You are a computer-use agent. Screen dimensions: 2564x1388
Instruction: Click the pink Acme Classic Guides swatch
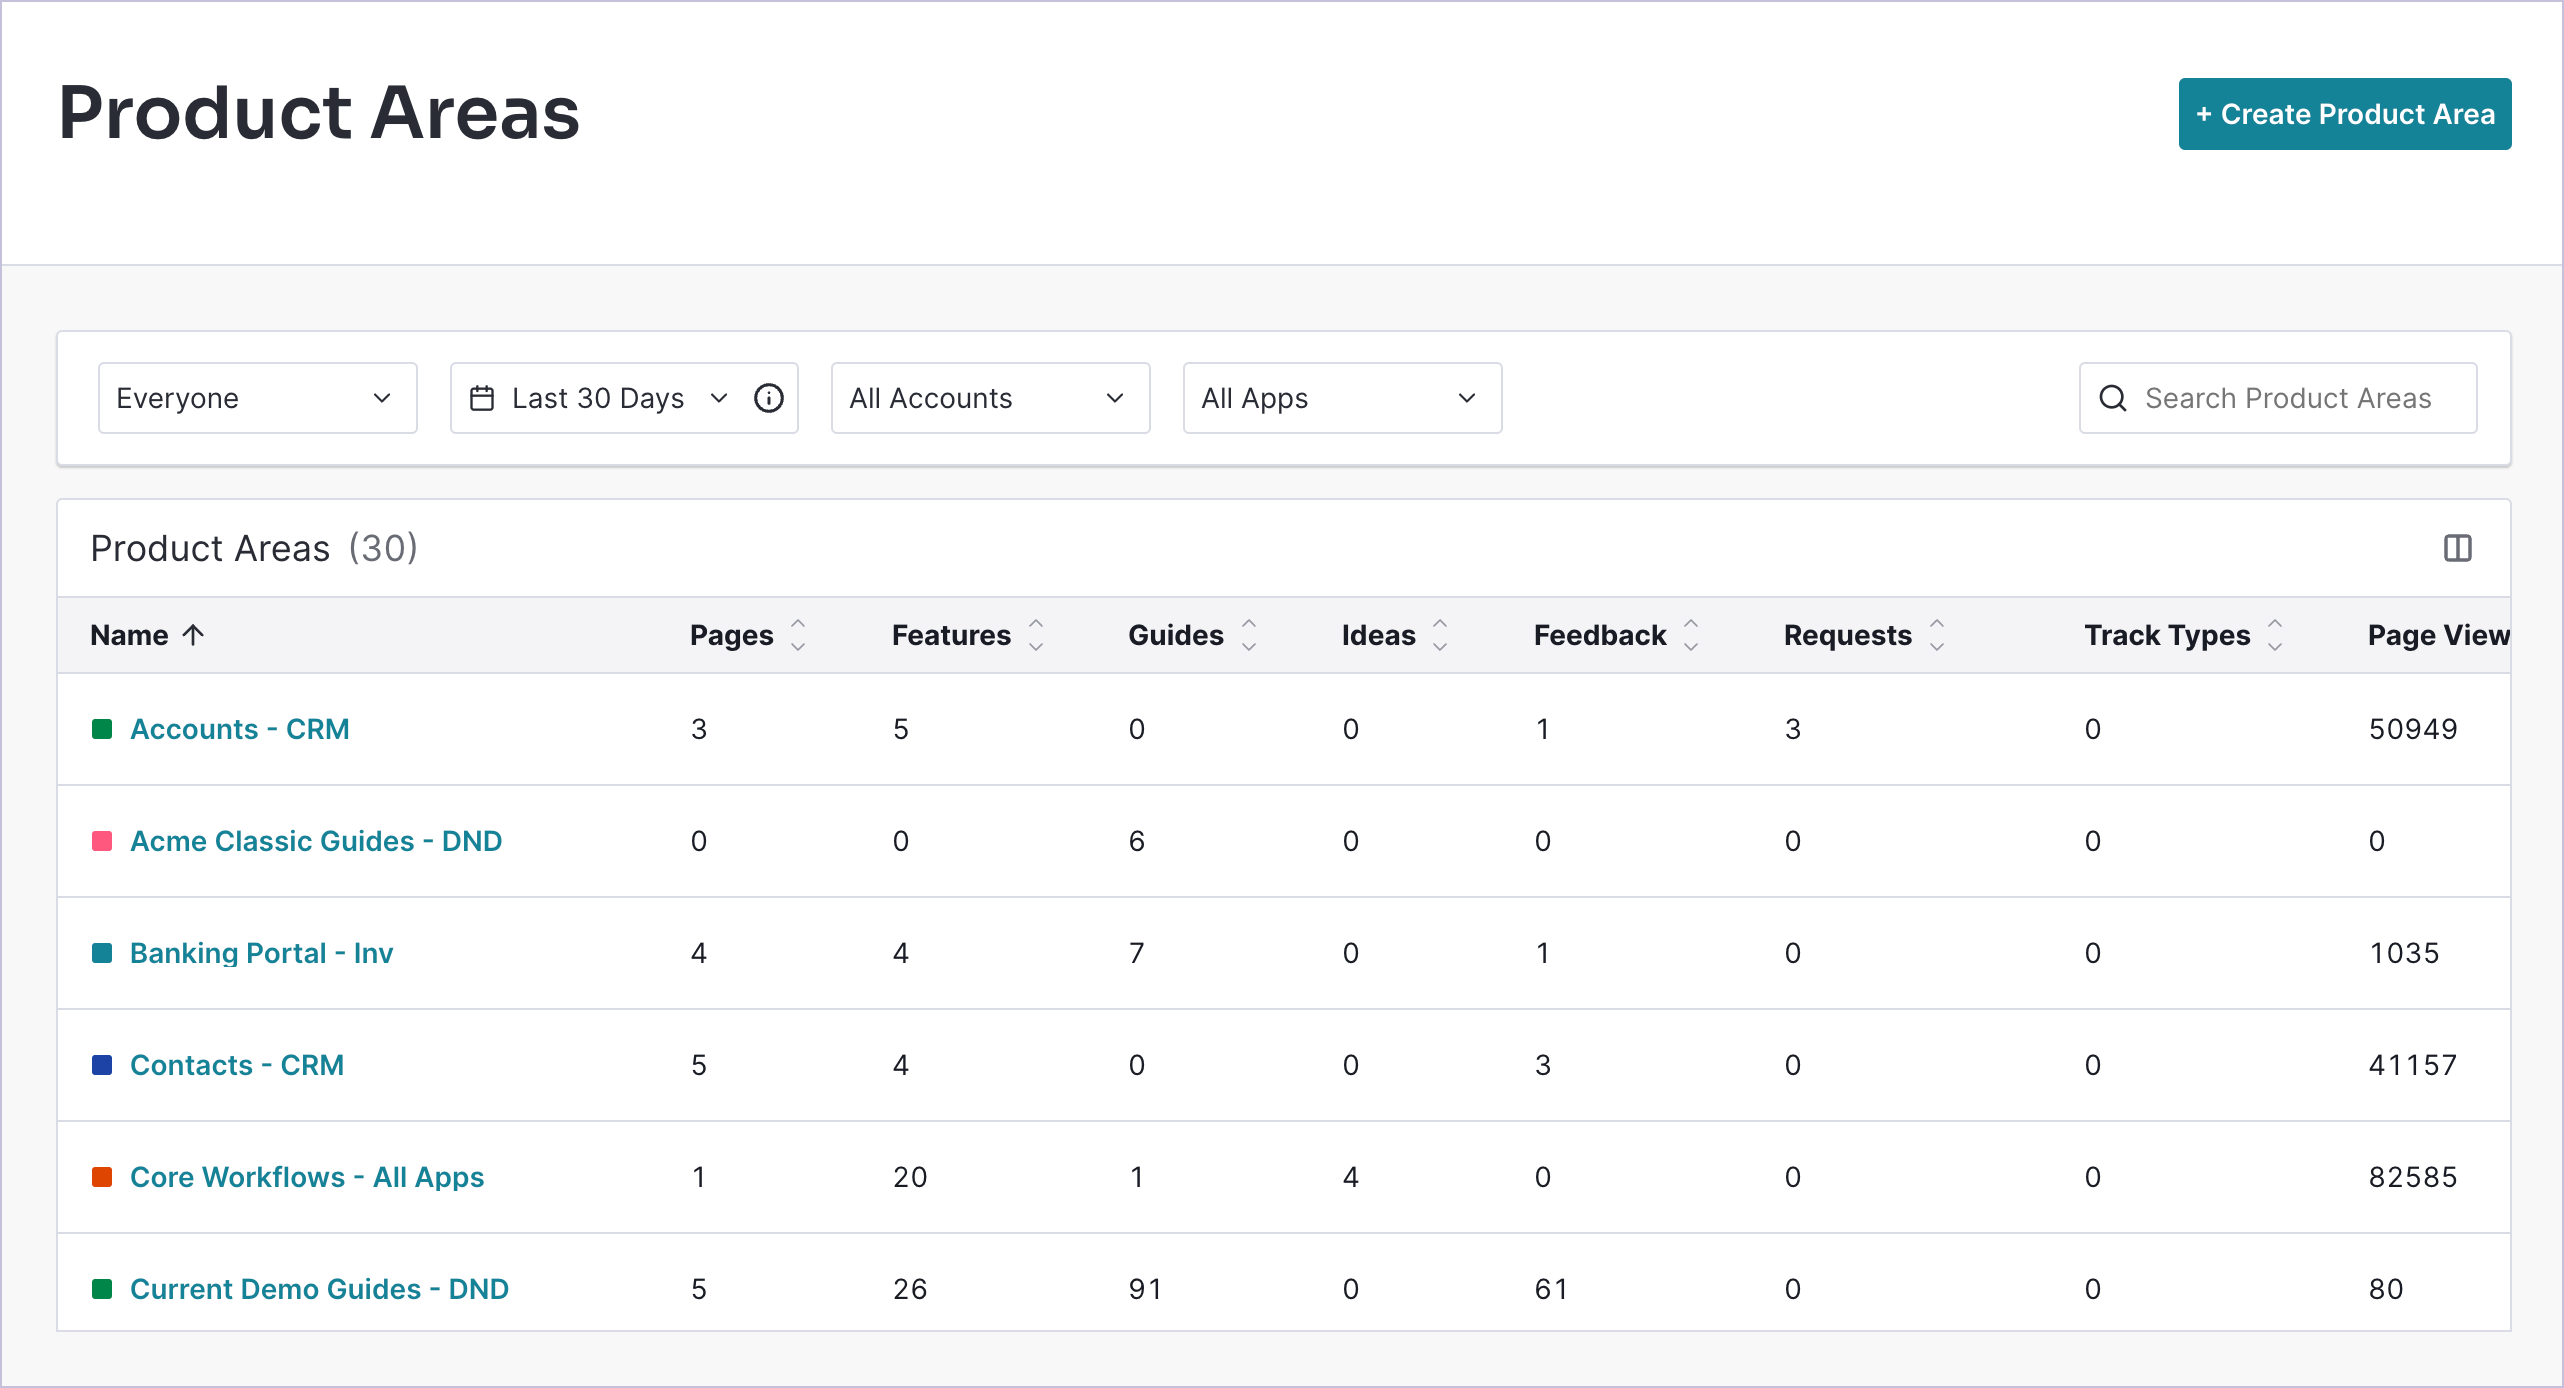[x=102, y=841]
